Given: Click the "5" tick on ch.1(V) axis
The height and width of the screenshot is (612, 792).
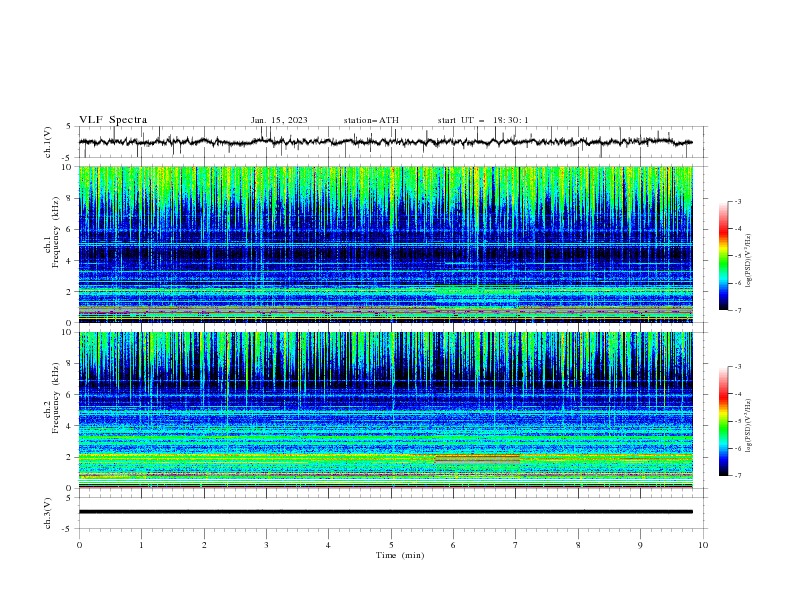Looking at the screenshot, I should pyautogui.click(x=71, y=127).
